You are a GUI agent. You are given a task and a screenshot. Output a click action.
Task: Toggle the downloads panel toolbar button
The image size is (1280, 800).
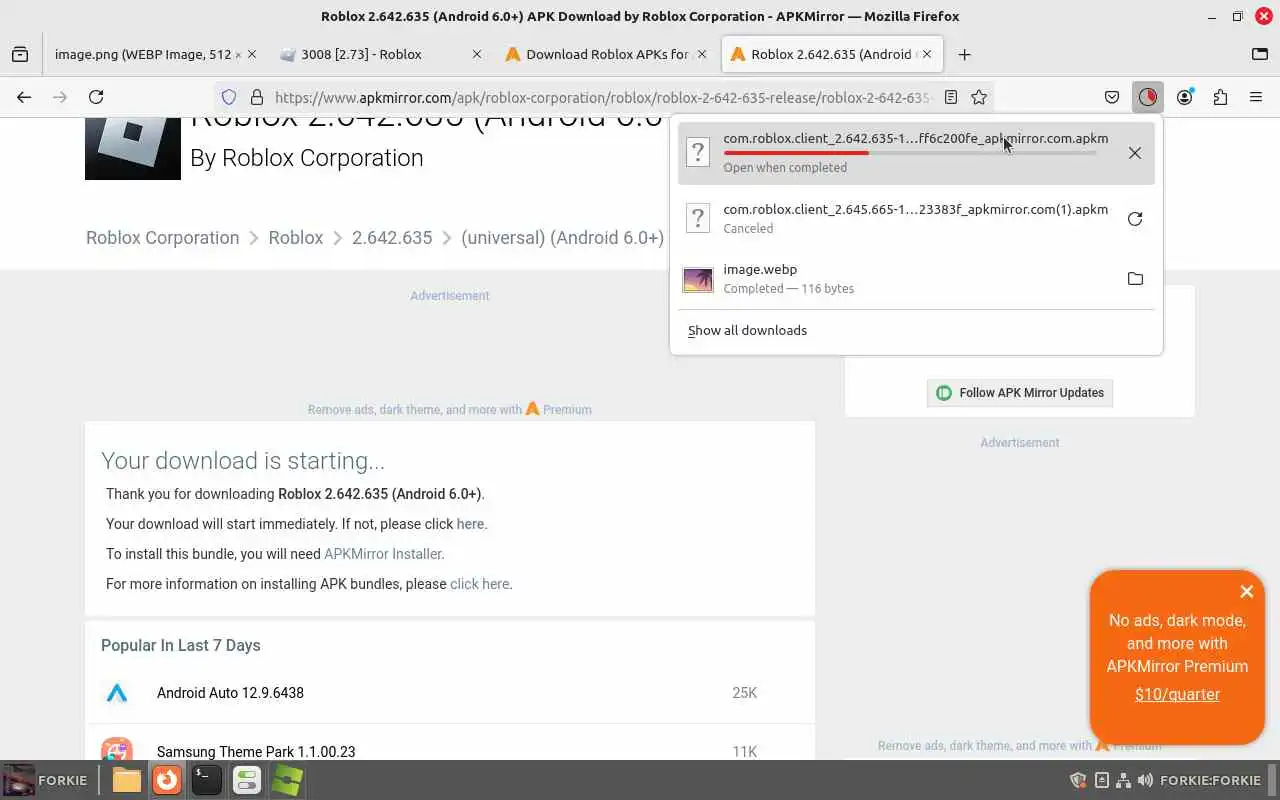coord(1147,97)
